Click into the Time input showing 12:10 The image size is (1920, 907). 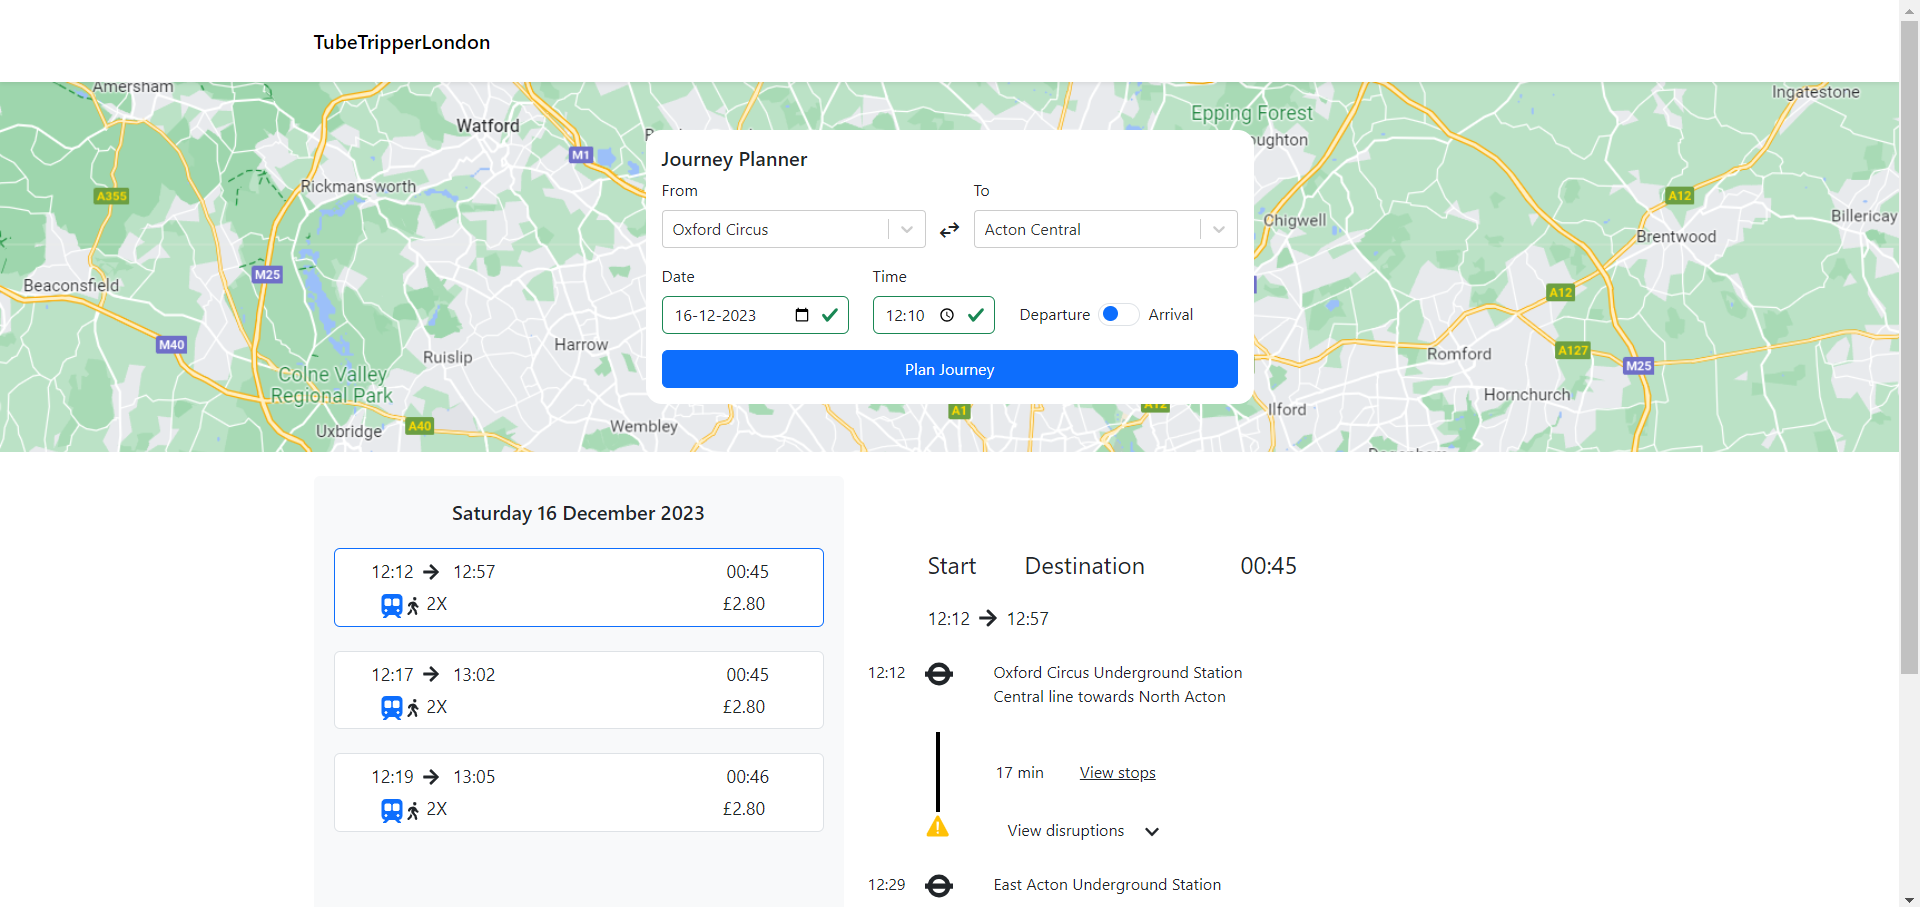click(905, 315)
